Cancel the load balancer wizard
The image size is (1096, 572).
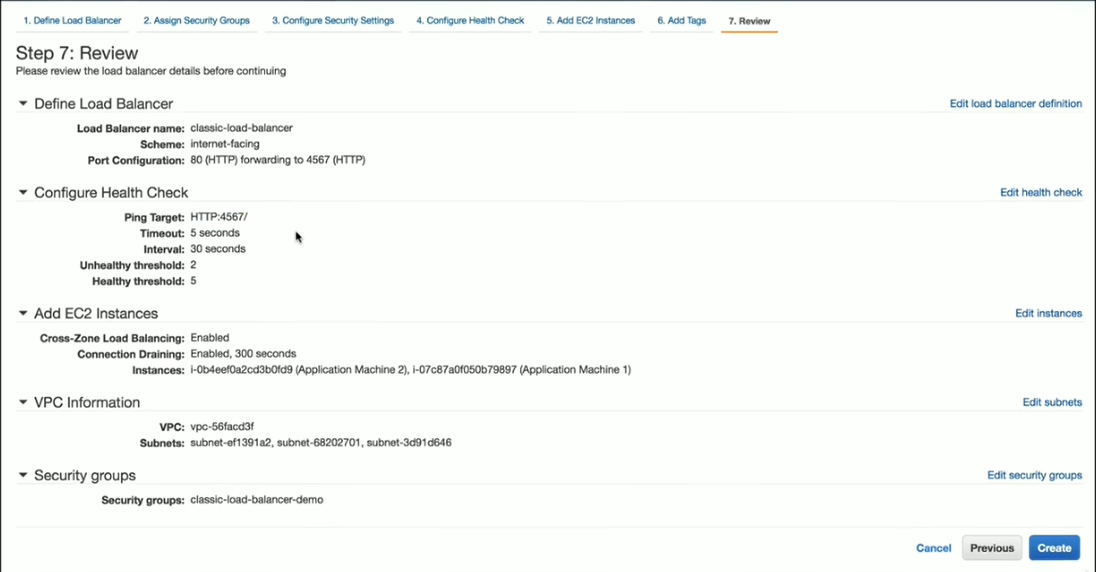pos(933,548)
